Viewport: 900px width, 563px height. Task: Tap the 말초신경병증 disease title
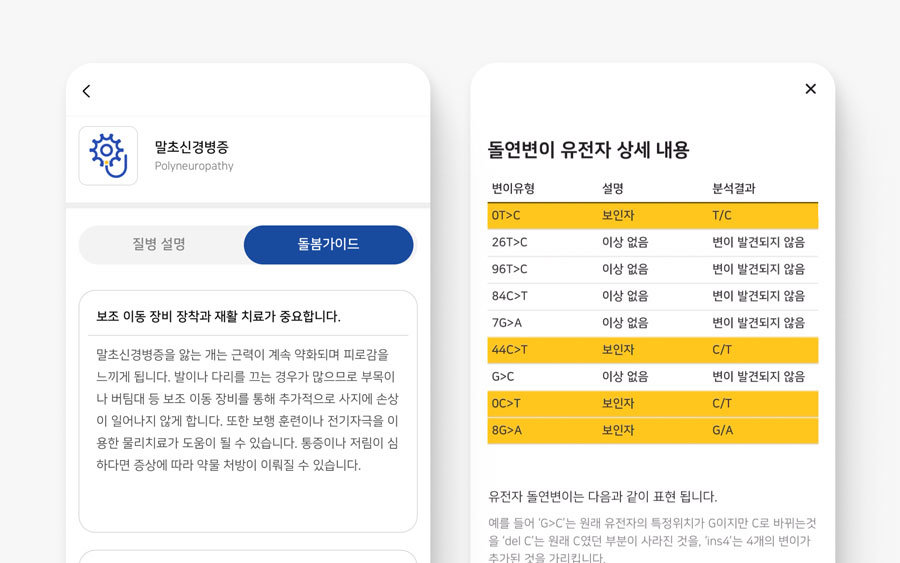coord(192,147)
